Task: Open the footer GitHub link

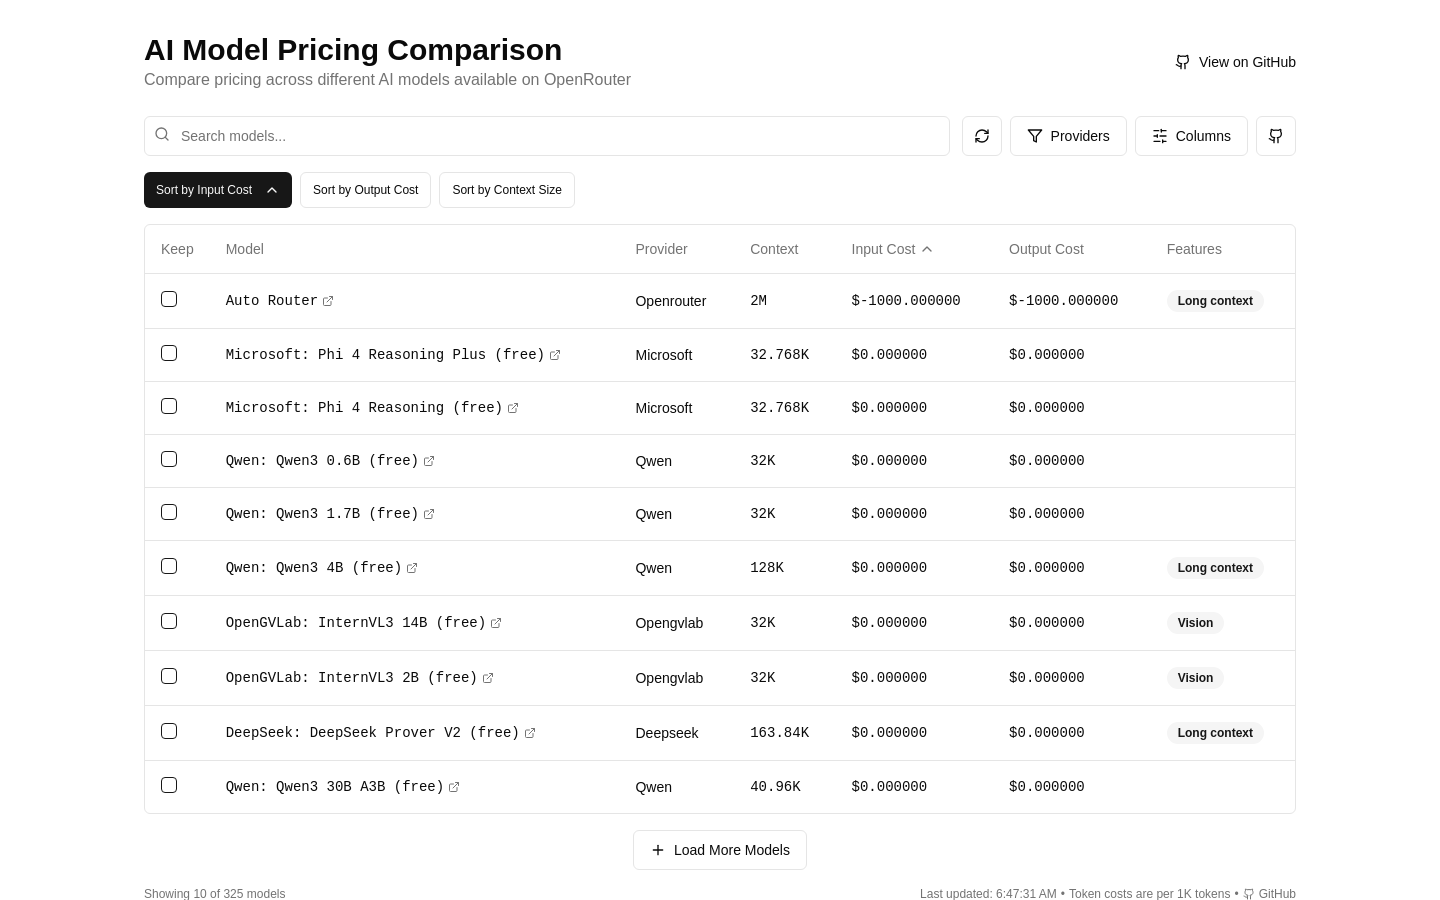Action: [1269, 894]
